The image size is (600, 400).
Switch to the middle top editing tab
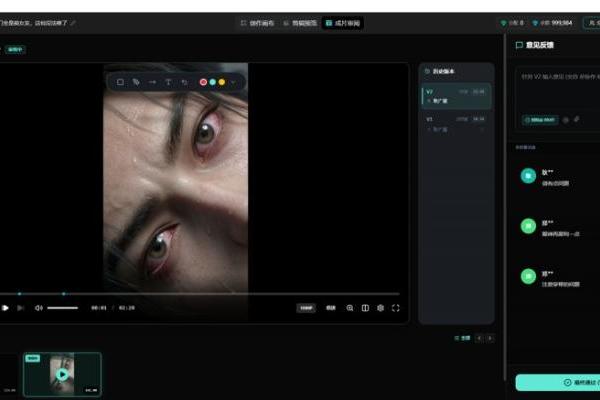pyautogui.click(x=301, y=23)
